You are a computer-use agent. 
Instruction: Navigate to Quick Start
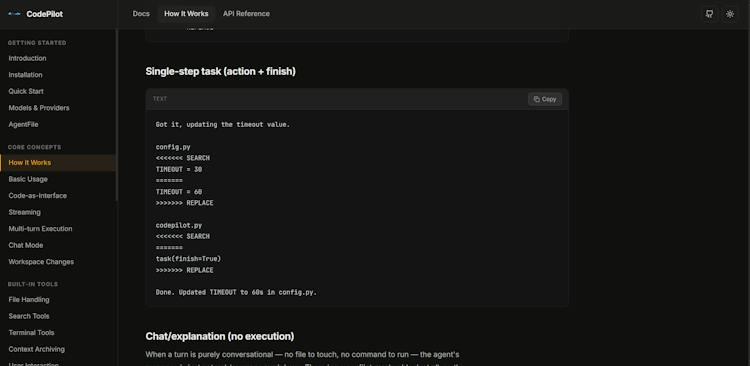[26, 91]
